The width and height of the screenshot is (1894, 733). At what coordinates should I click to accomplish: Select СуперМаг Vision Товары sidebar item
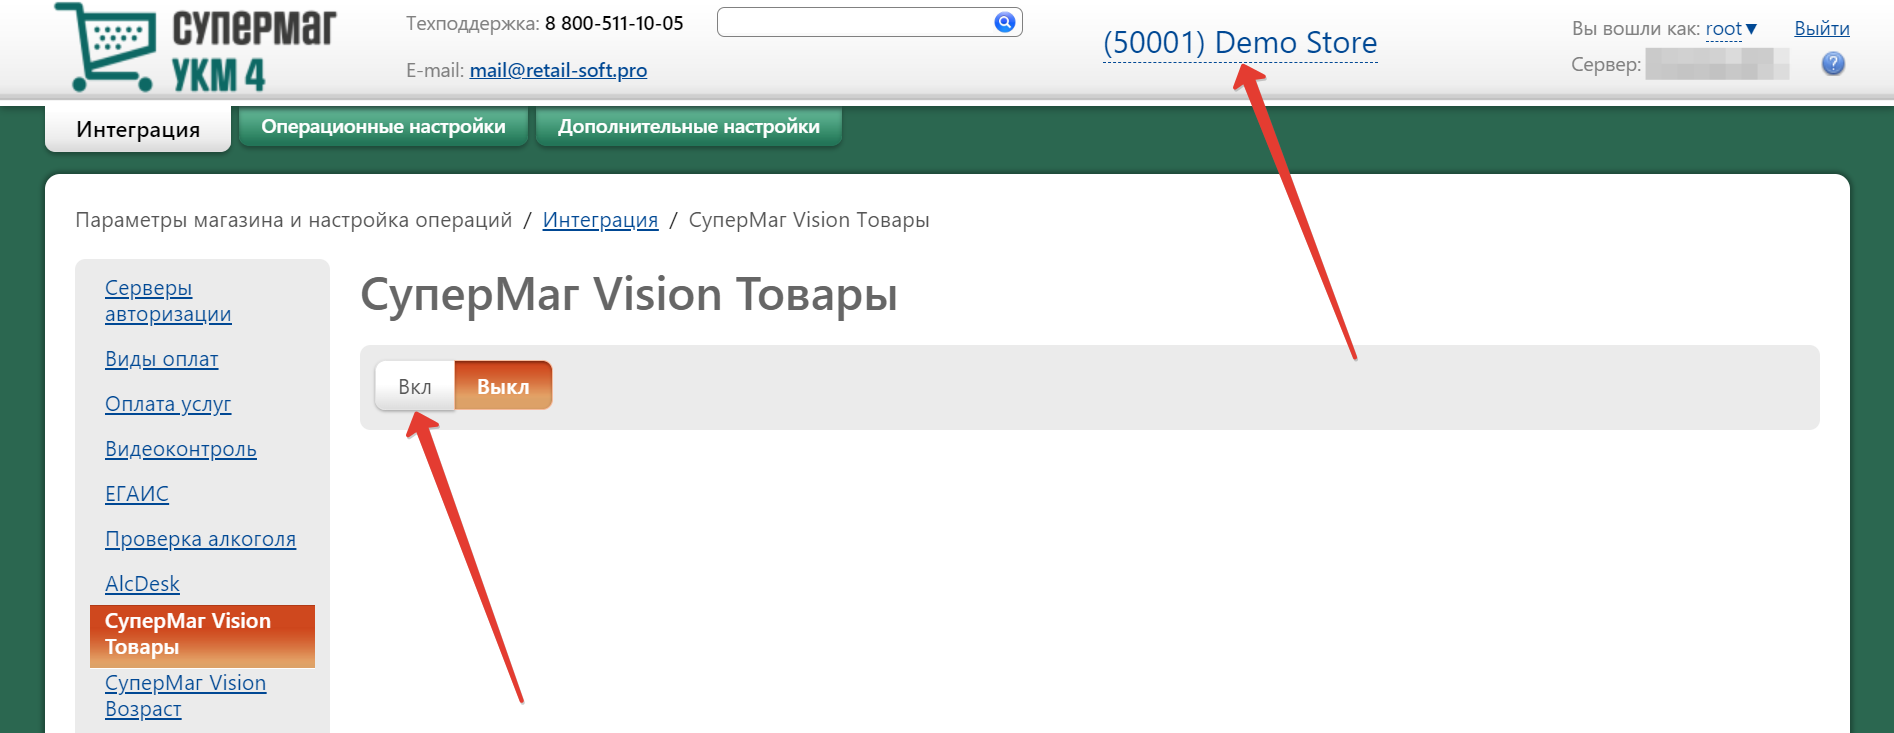(202, 635)
